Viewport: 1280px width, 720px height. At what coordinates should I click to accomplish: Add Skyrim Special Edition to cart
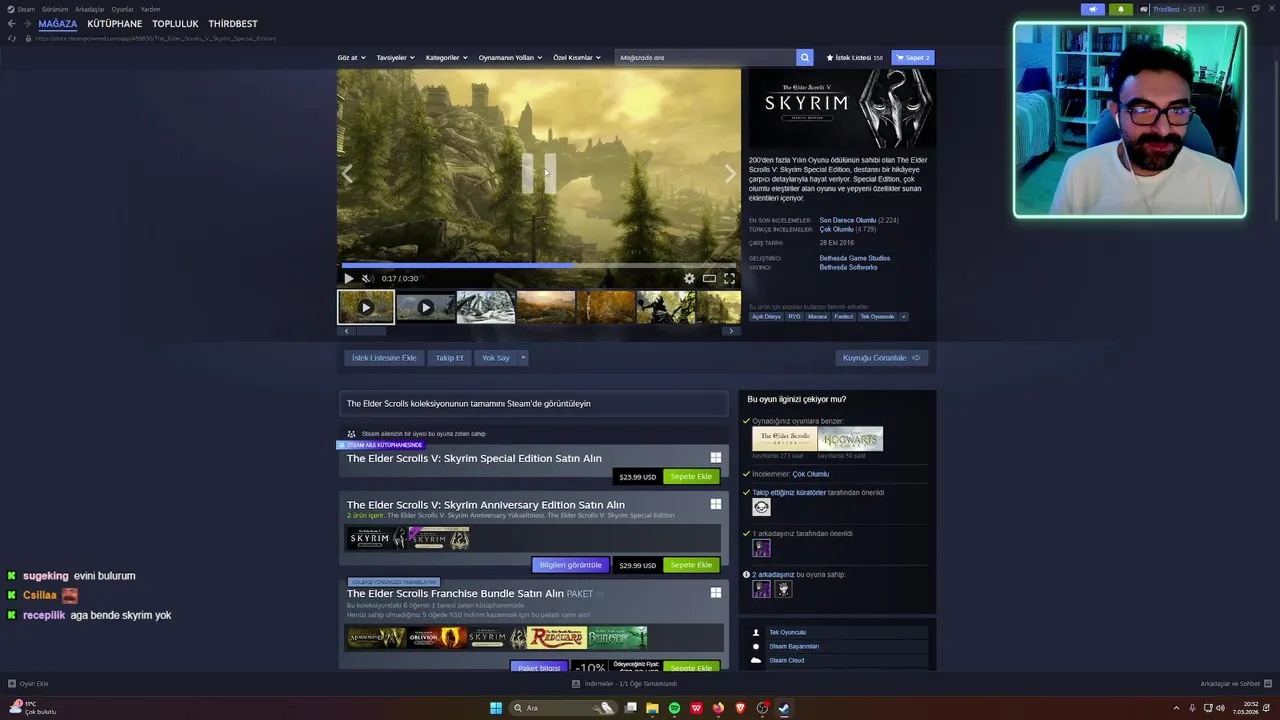(691, 477)
